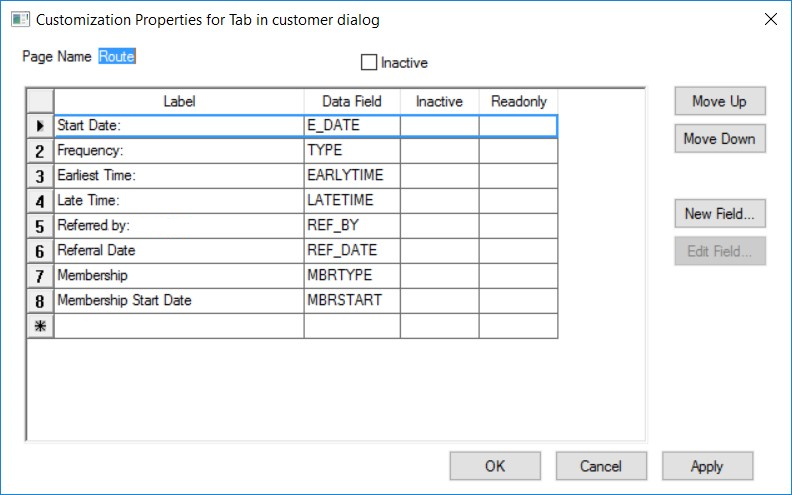792x495 pixels.
Task: Confirm changes with the OK button
Action: click(x=495, y=466)
